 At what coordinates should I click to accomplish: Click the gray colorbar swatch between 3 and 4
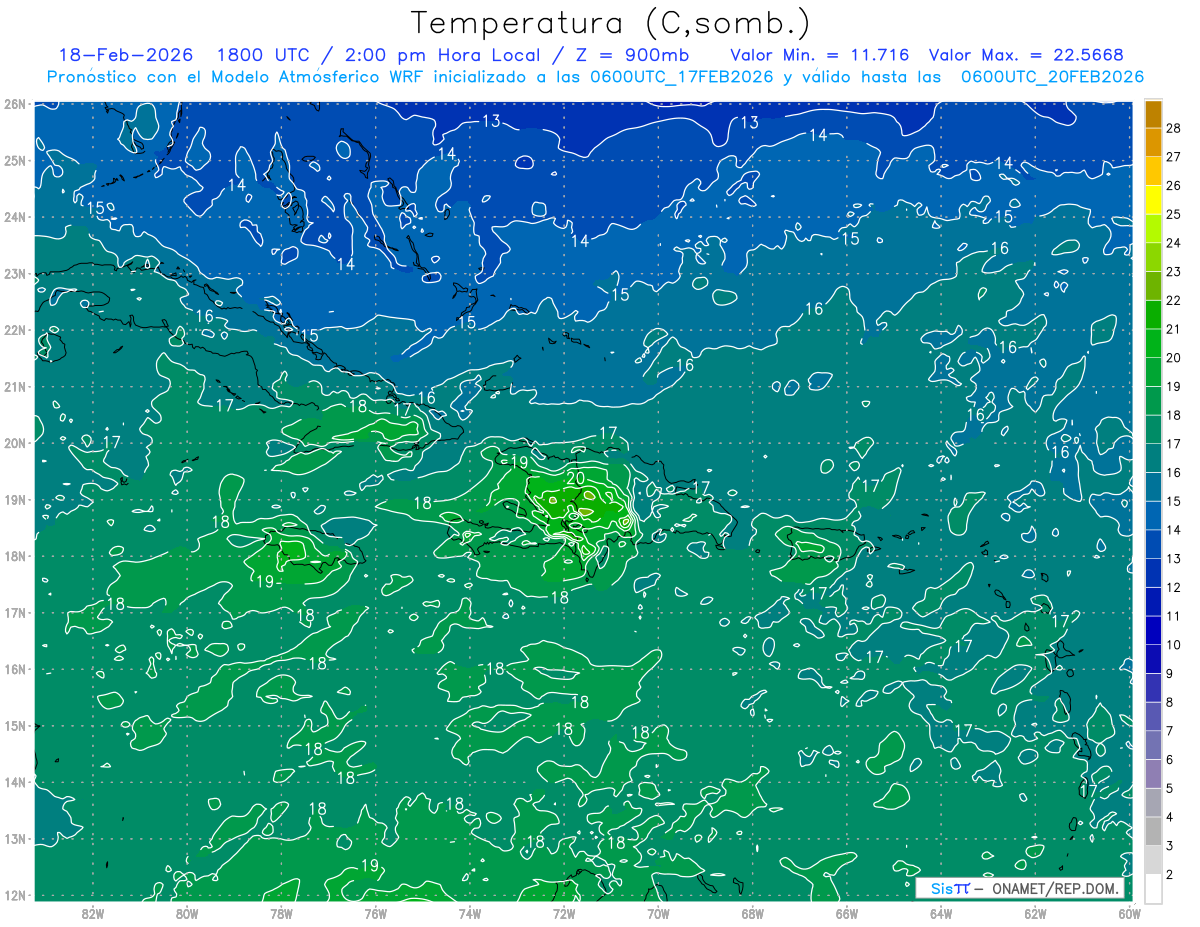point(1153,831)
